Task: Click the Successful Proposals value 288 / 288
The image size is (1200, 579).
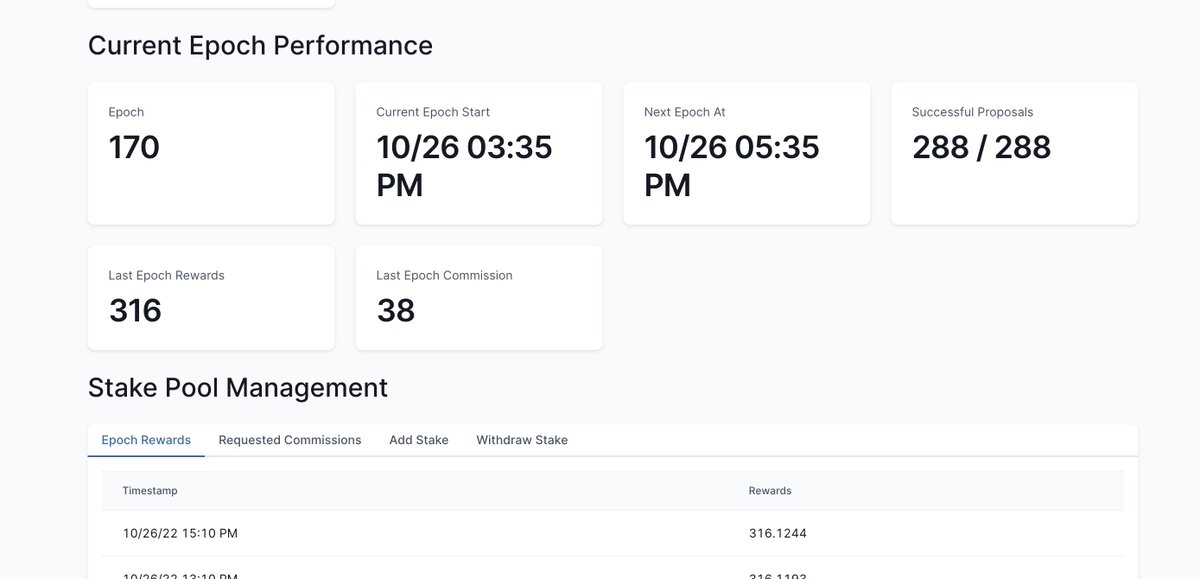Action: pyautogui.click(x=981, y=148)
